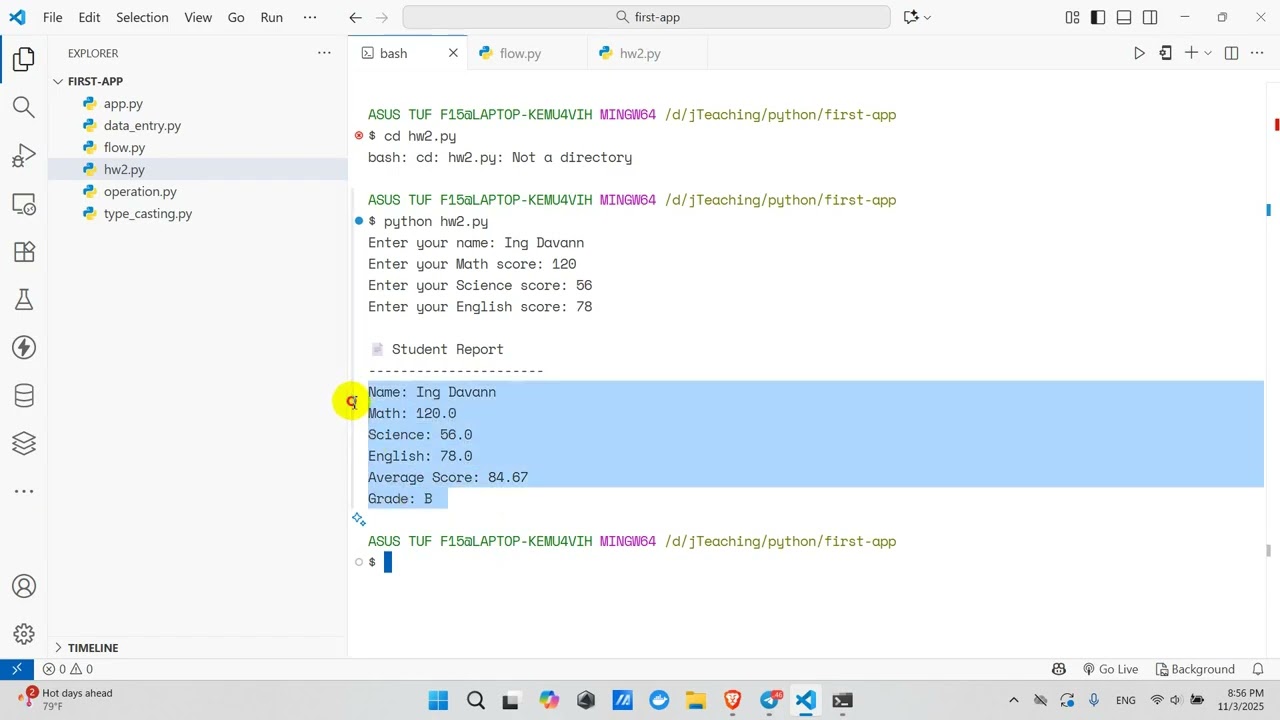This screenshot has width=1280, height=720.
Task: Click the Run play button in editor toolbar
Action: pyautogui.click(x=1139, y=53)
